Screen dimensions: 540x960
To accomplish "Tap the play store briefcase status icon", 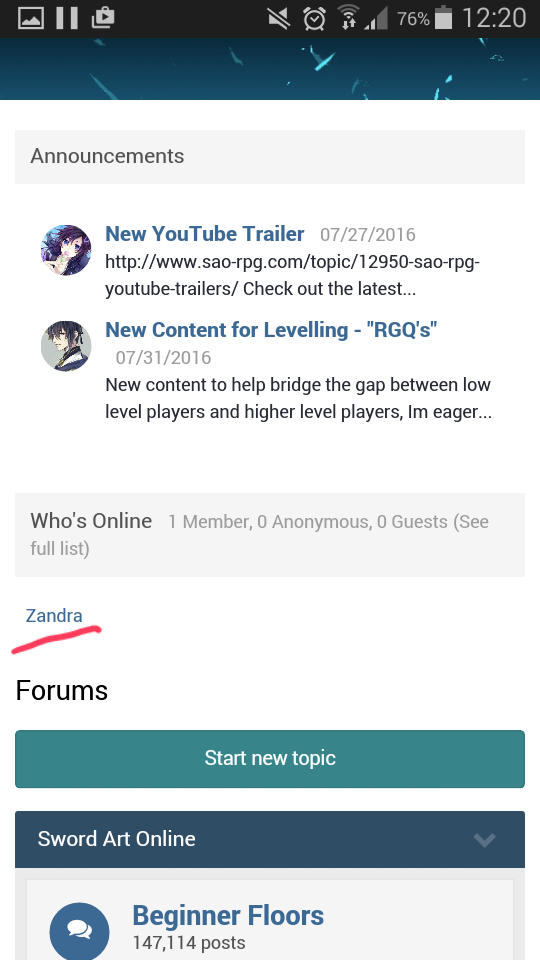I will pos(103,18).
